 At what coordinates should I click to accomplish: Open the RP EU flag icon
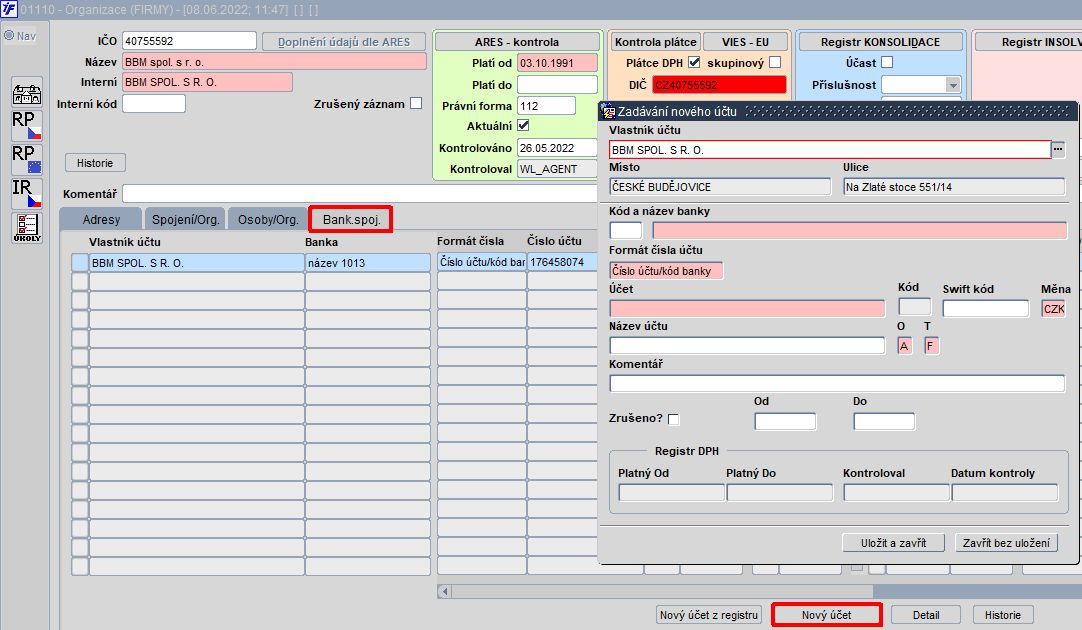(x=27, y=159)
